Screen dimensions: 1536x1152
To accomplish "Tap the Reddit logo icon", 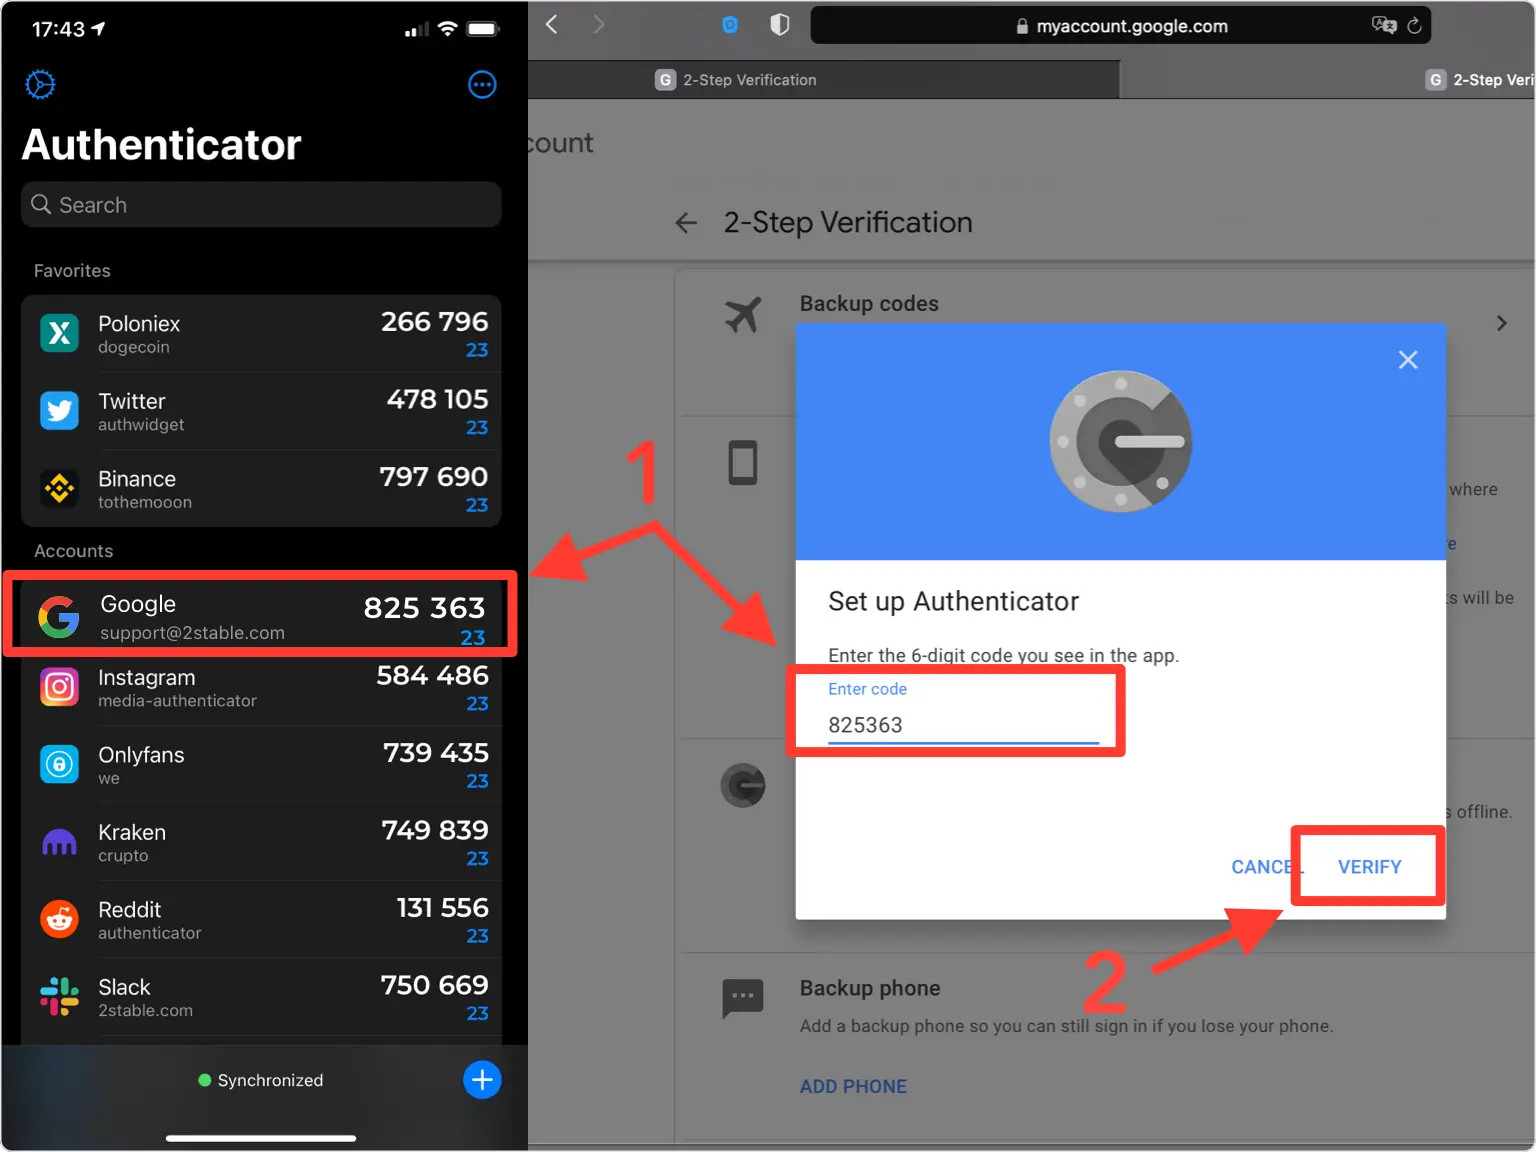I will point(59,919).
